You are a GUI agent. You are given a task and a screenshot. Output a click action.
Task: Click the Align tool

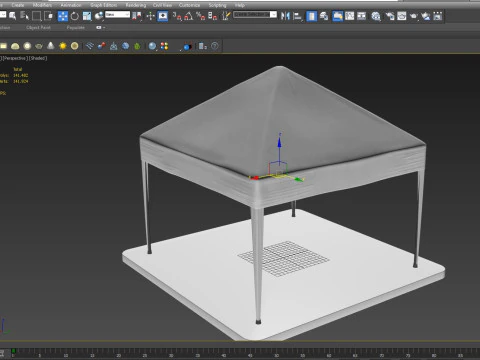pos(297,16)
